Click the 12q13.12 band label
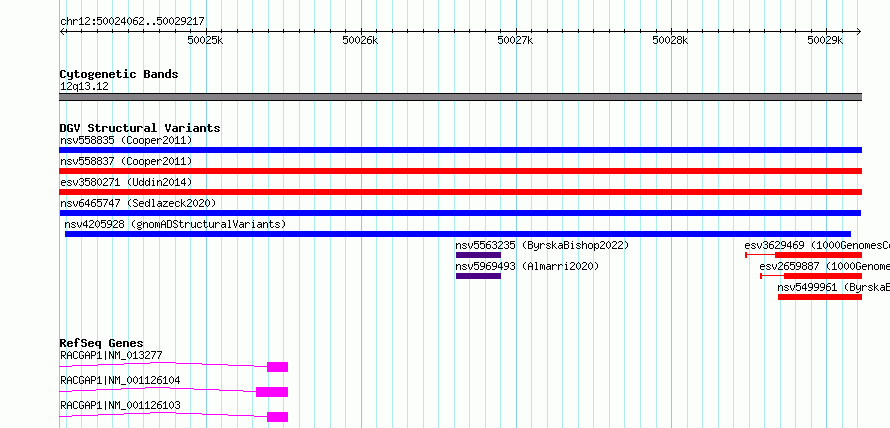Image resolution: width=890 pixels, height=428 pixels. pos(84,87)
